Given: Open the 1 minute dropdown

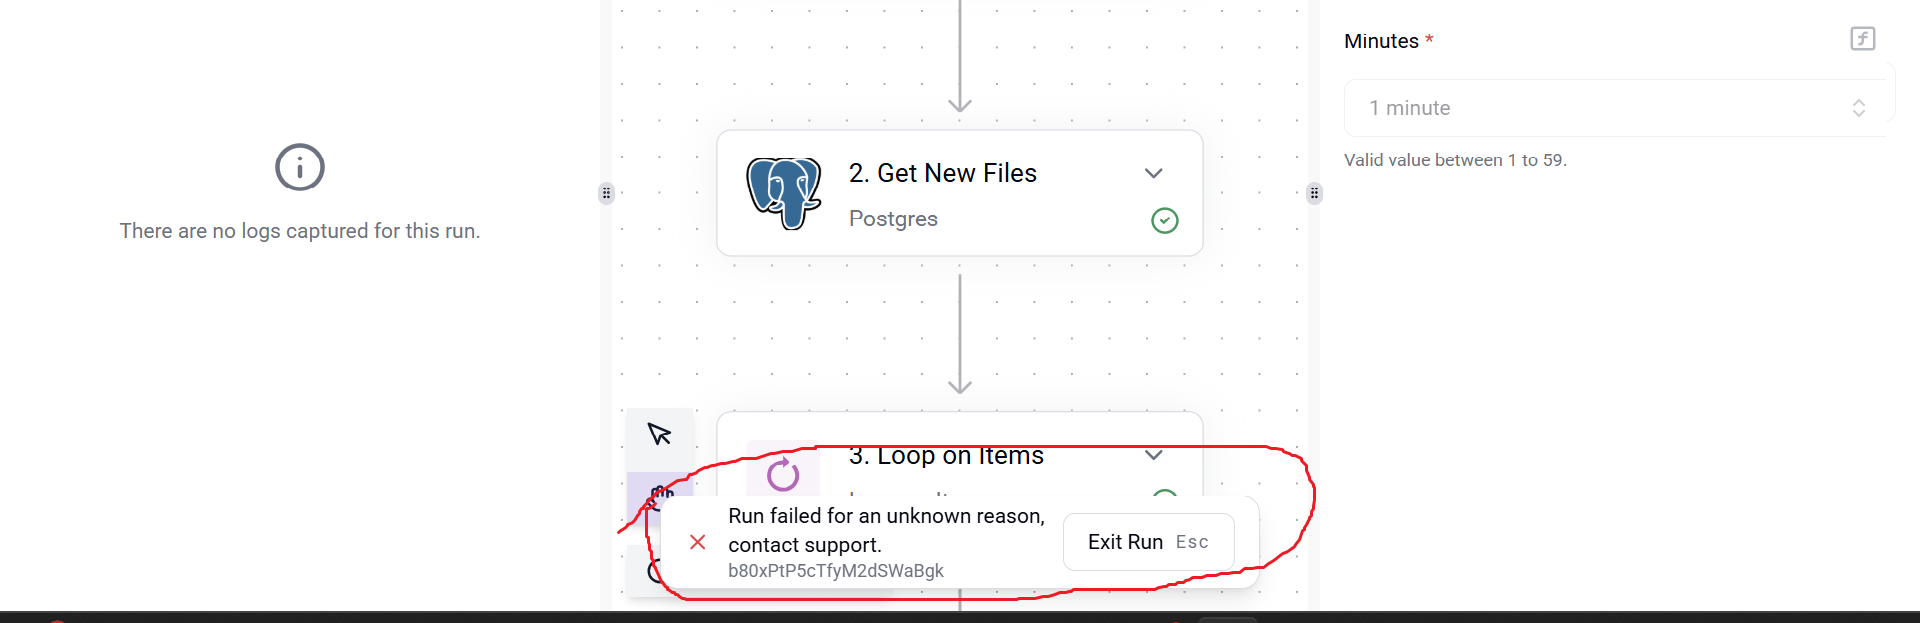Looking at the screenshot, I should pyautogui.click(x=1614, y=108).
